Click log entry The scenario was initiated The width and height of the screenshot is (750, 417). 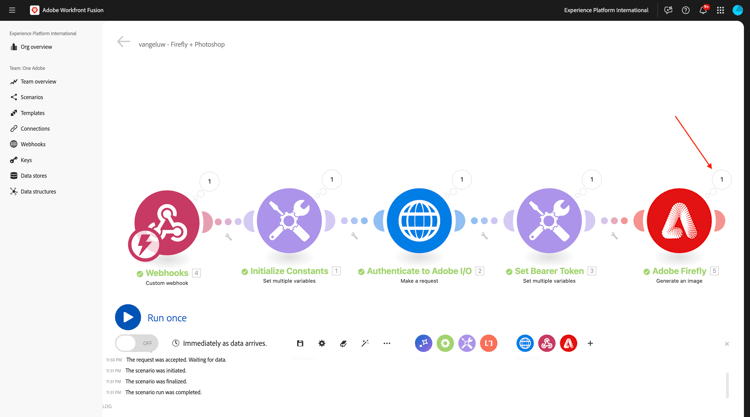(x=155, y=371)
